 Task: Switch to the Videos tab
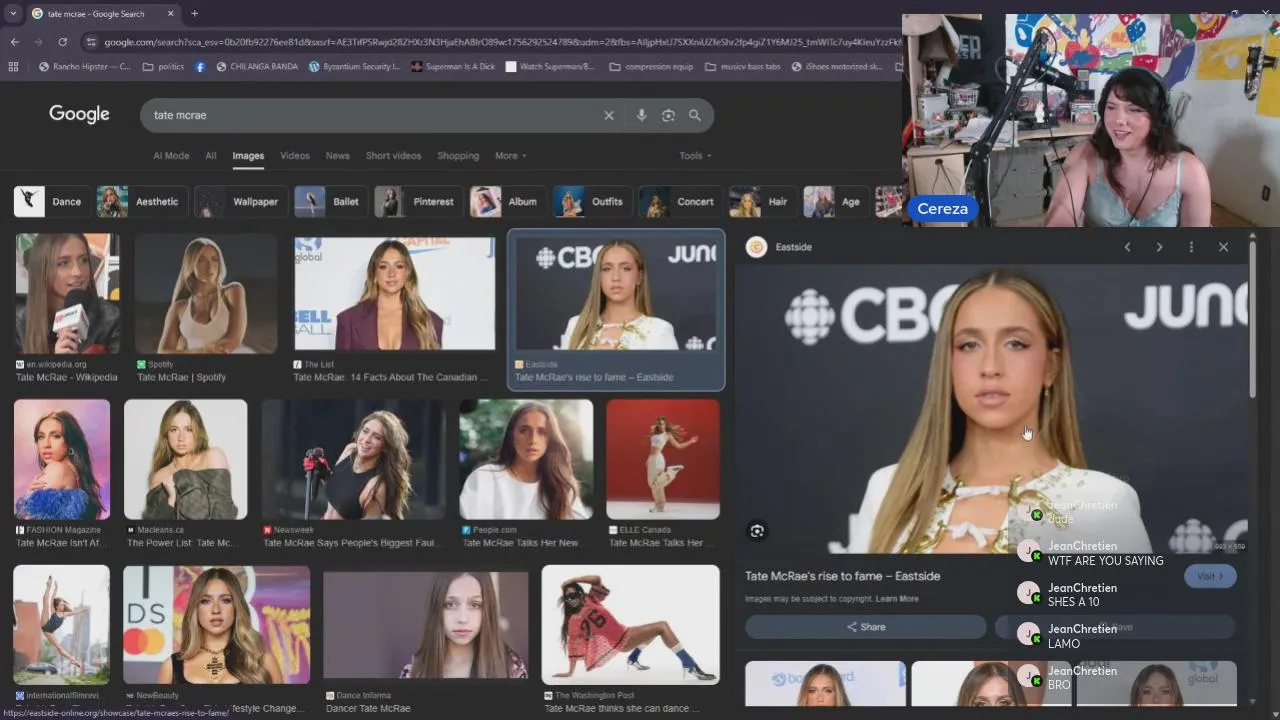click(295, 156)
